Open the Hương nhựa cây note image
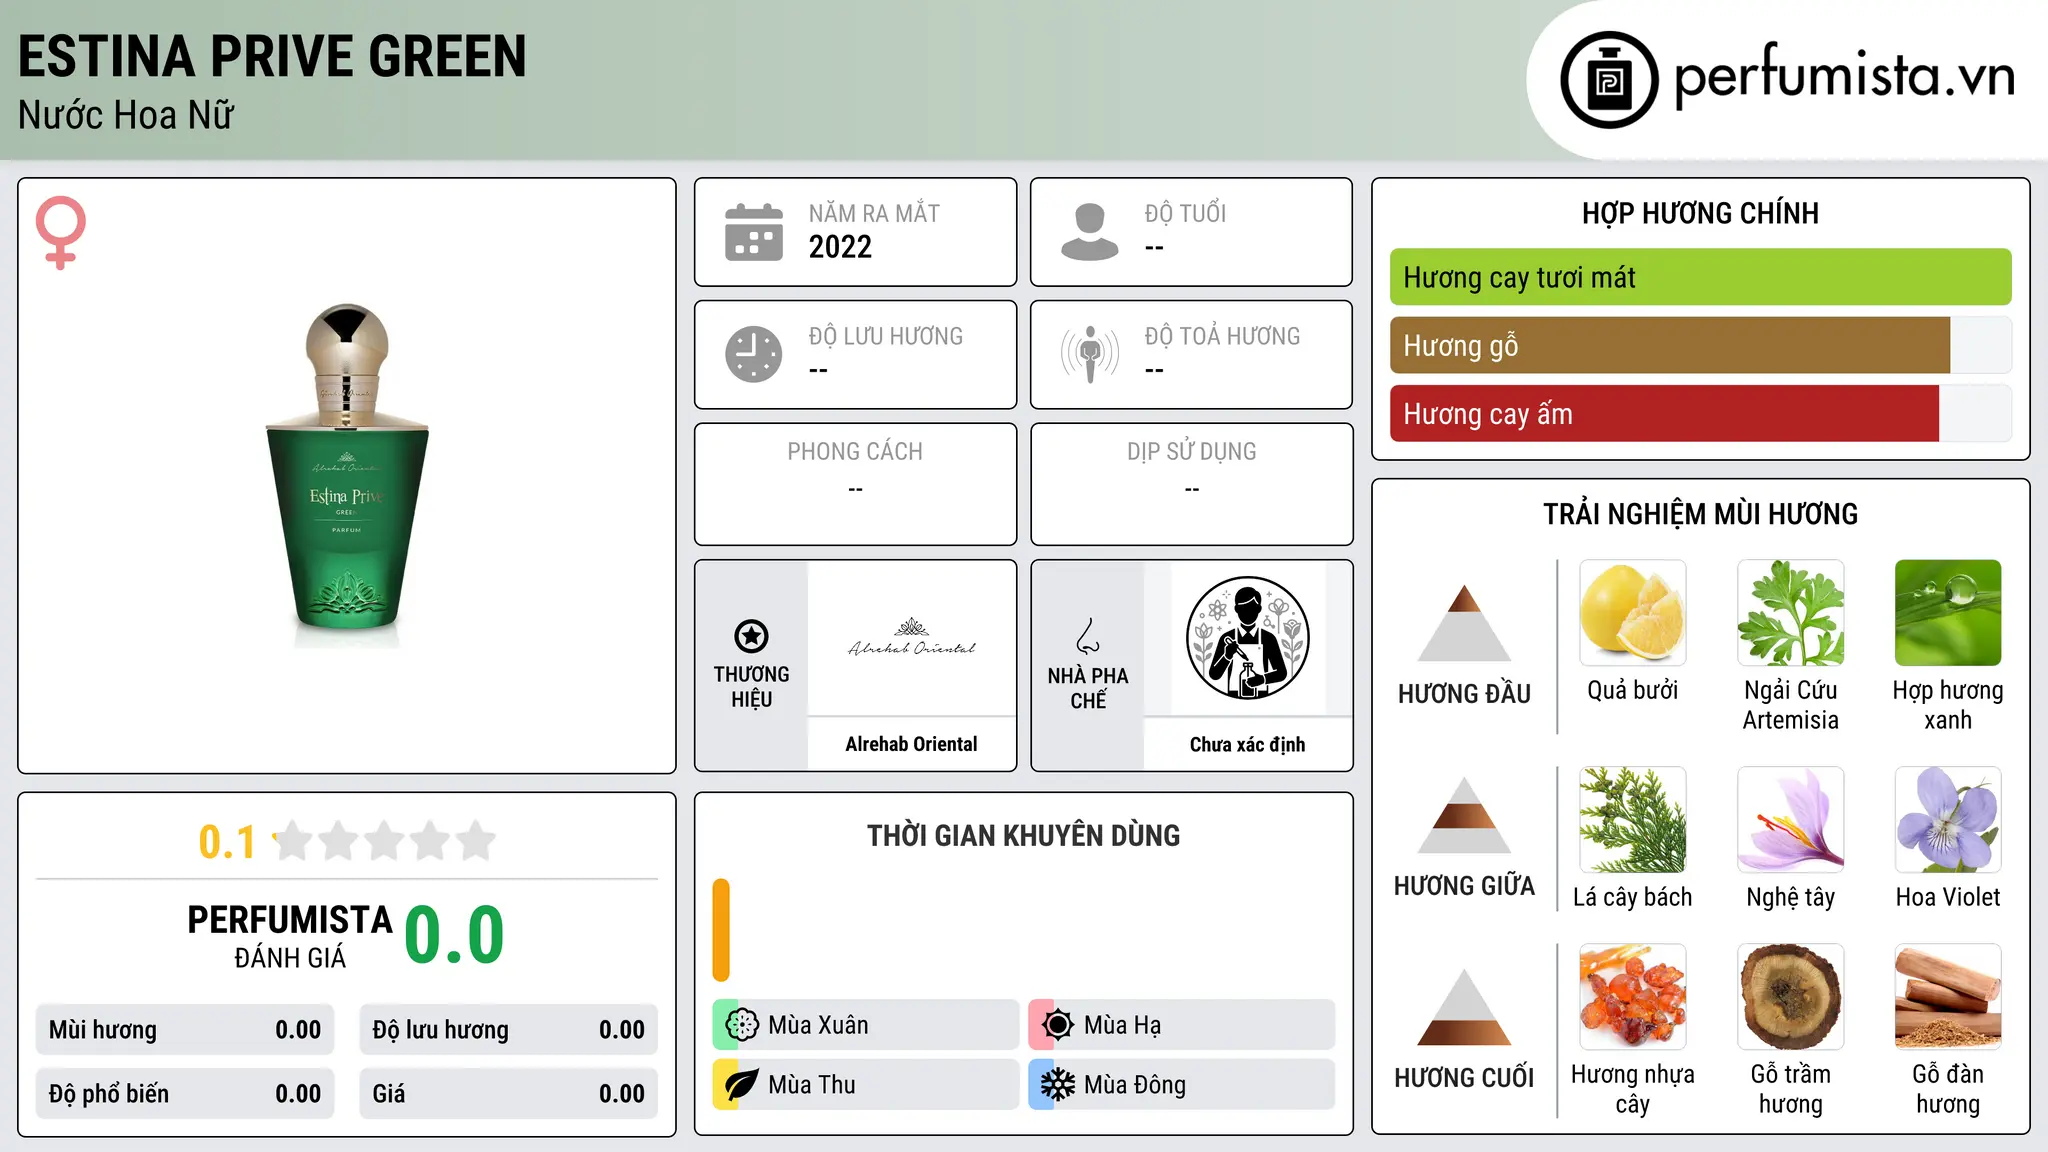Screen dimensions: 2048x1152 click(1633, 997)
